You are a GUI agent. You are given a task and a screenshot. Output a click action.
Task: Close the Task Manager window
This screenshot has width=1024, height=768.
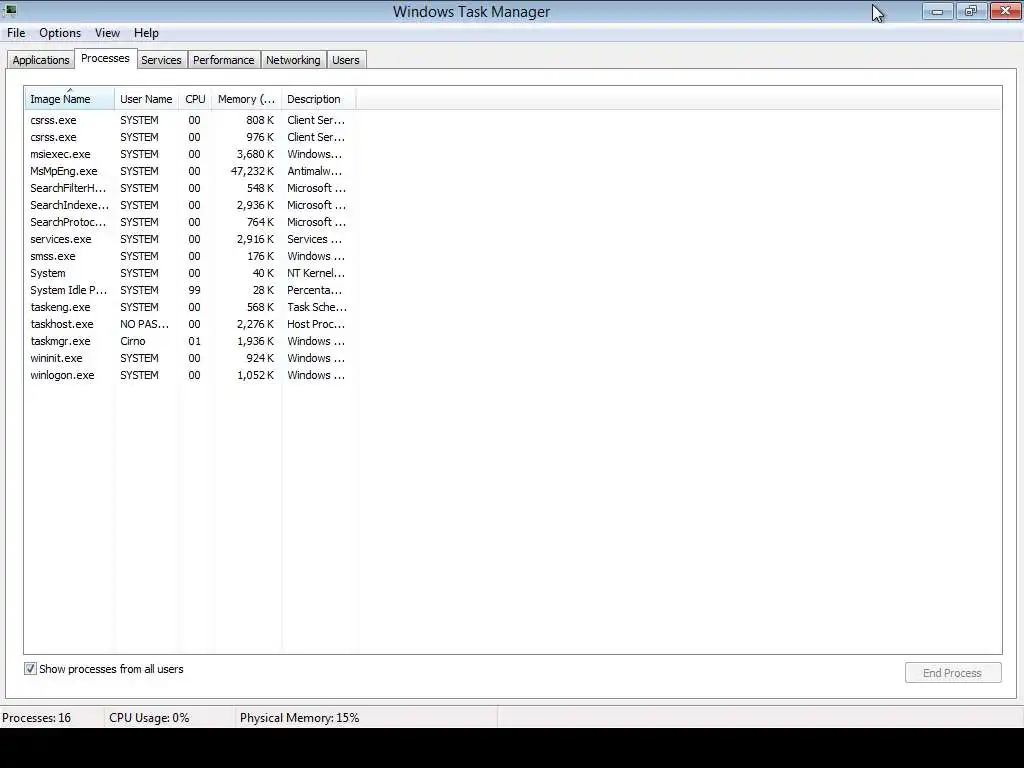pyautogui.click(x=1006, y=11)
